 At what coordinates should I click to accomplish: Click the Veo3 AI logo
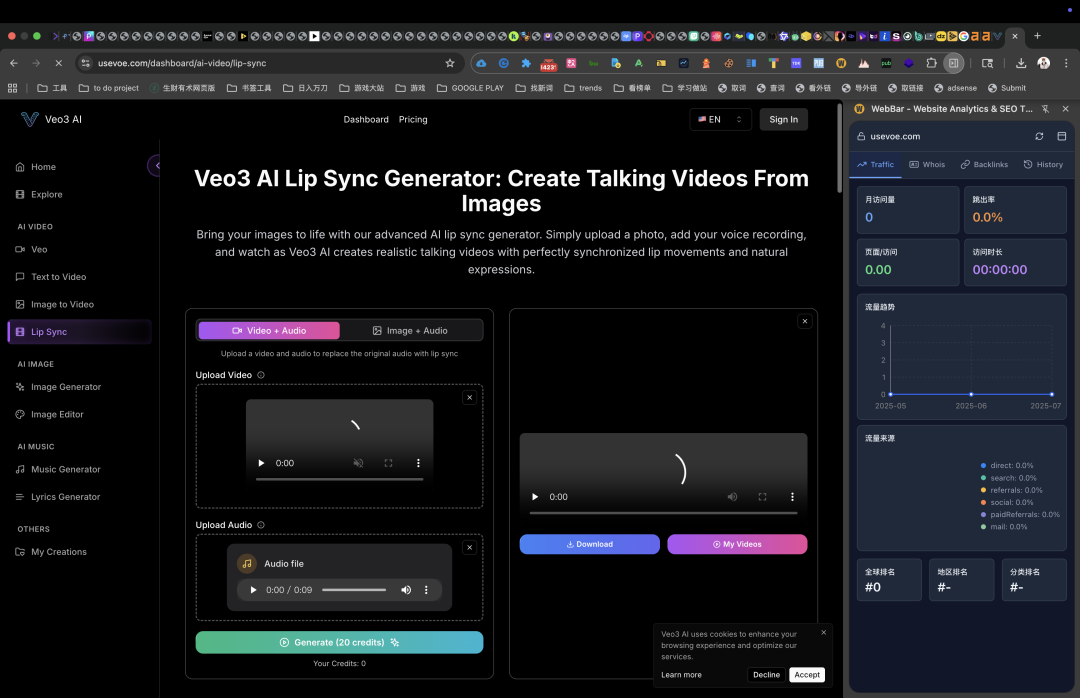[52, 119]
